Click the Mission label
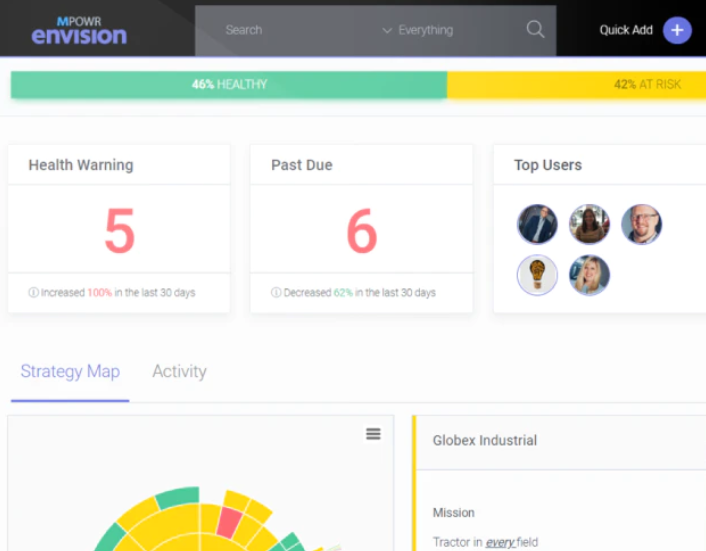Image resolution: width=706 pixels, height=551 pixels. 453,513
